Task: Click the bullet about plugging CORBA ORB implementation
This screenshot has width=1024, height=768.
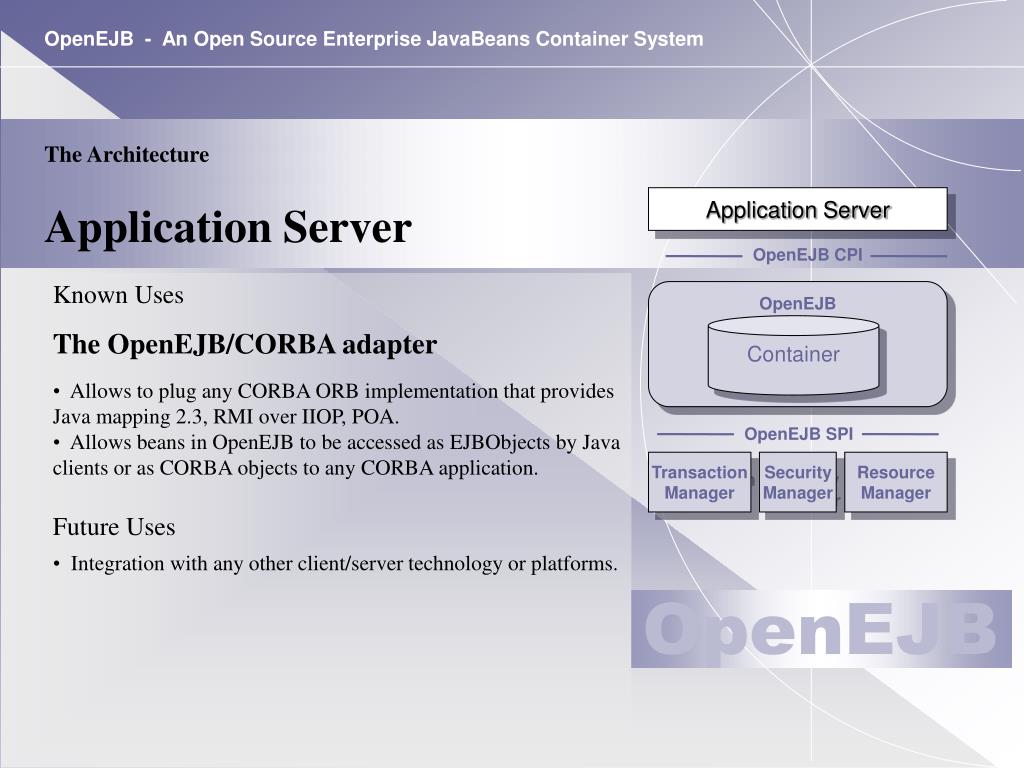Action: 334,404
